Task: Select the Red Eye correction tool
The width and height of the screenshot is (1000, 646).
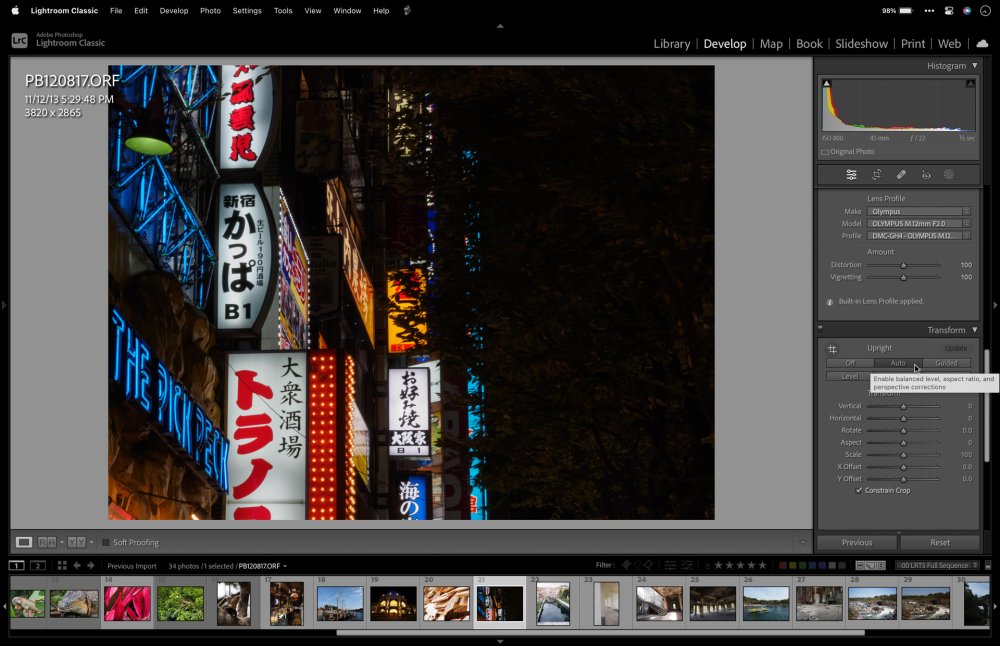Action: (x=926, y=175)
